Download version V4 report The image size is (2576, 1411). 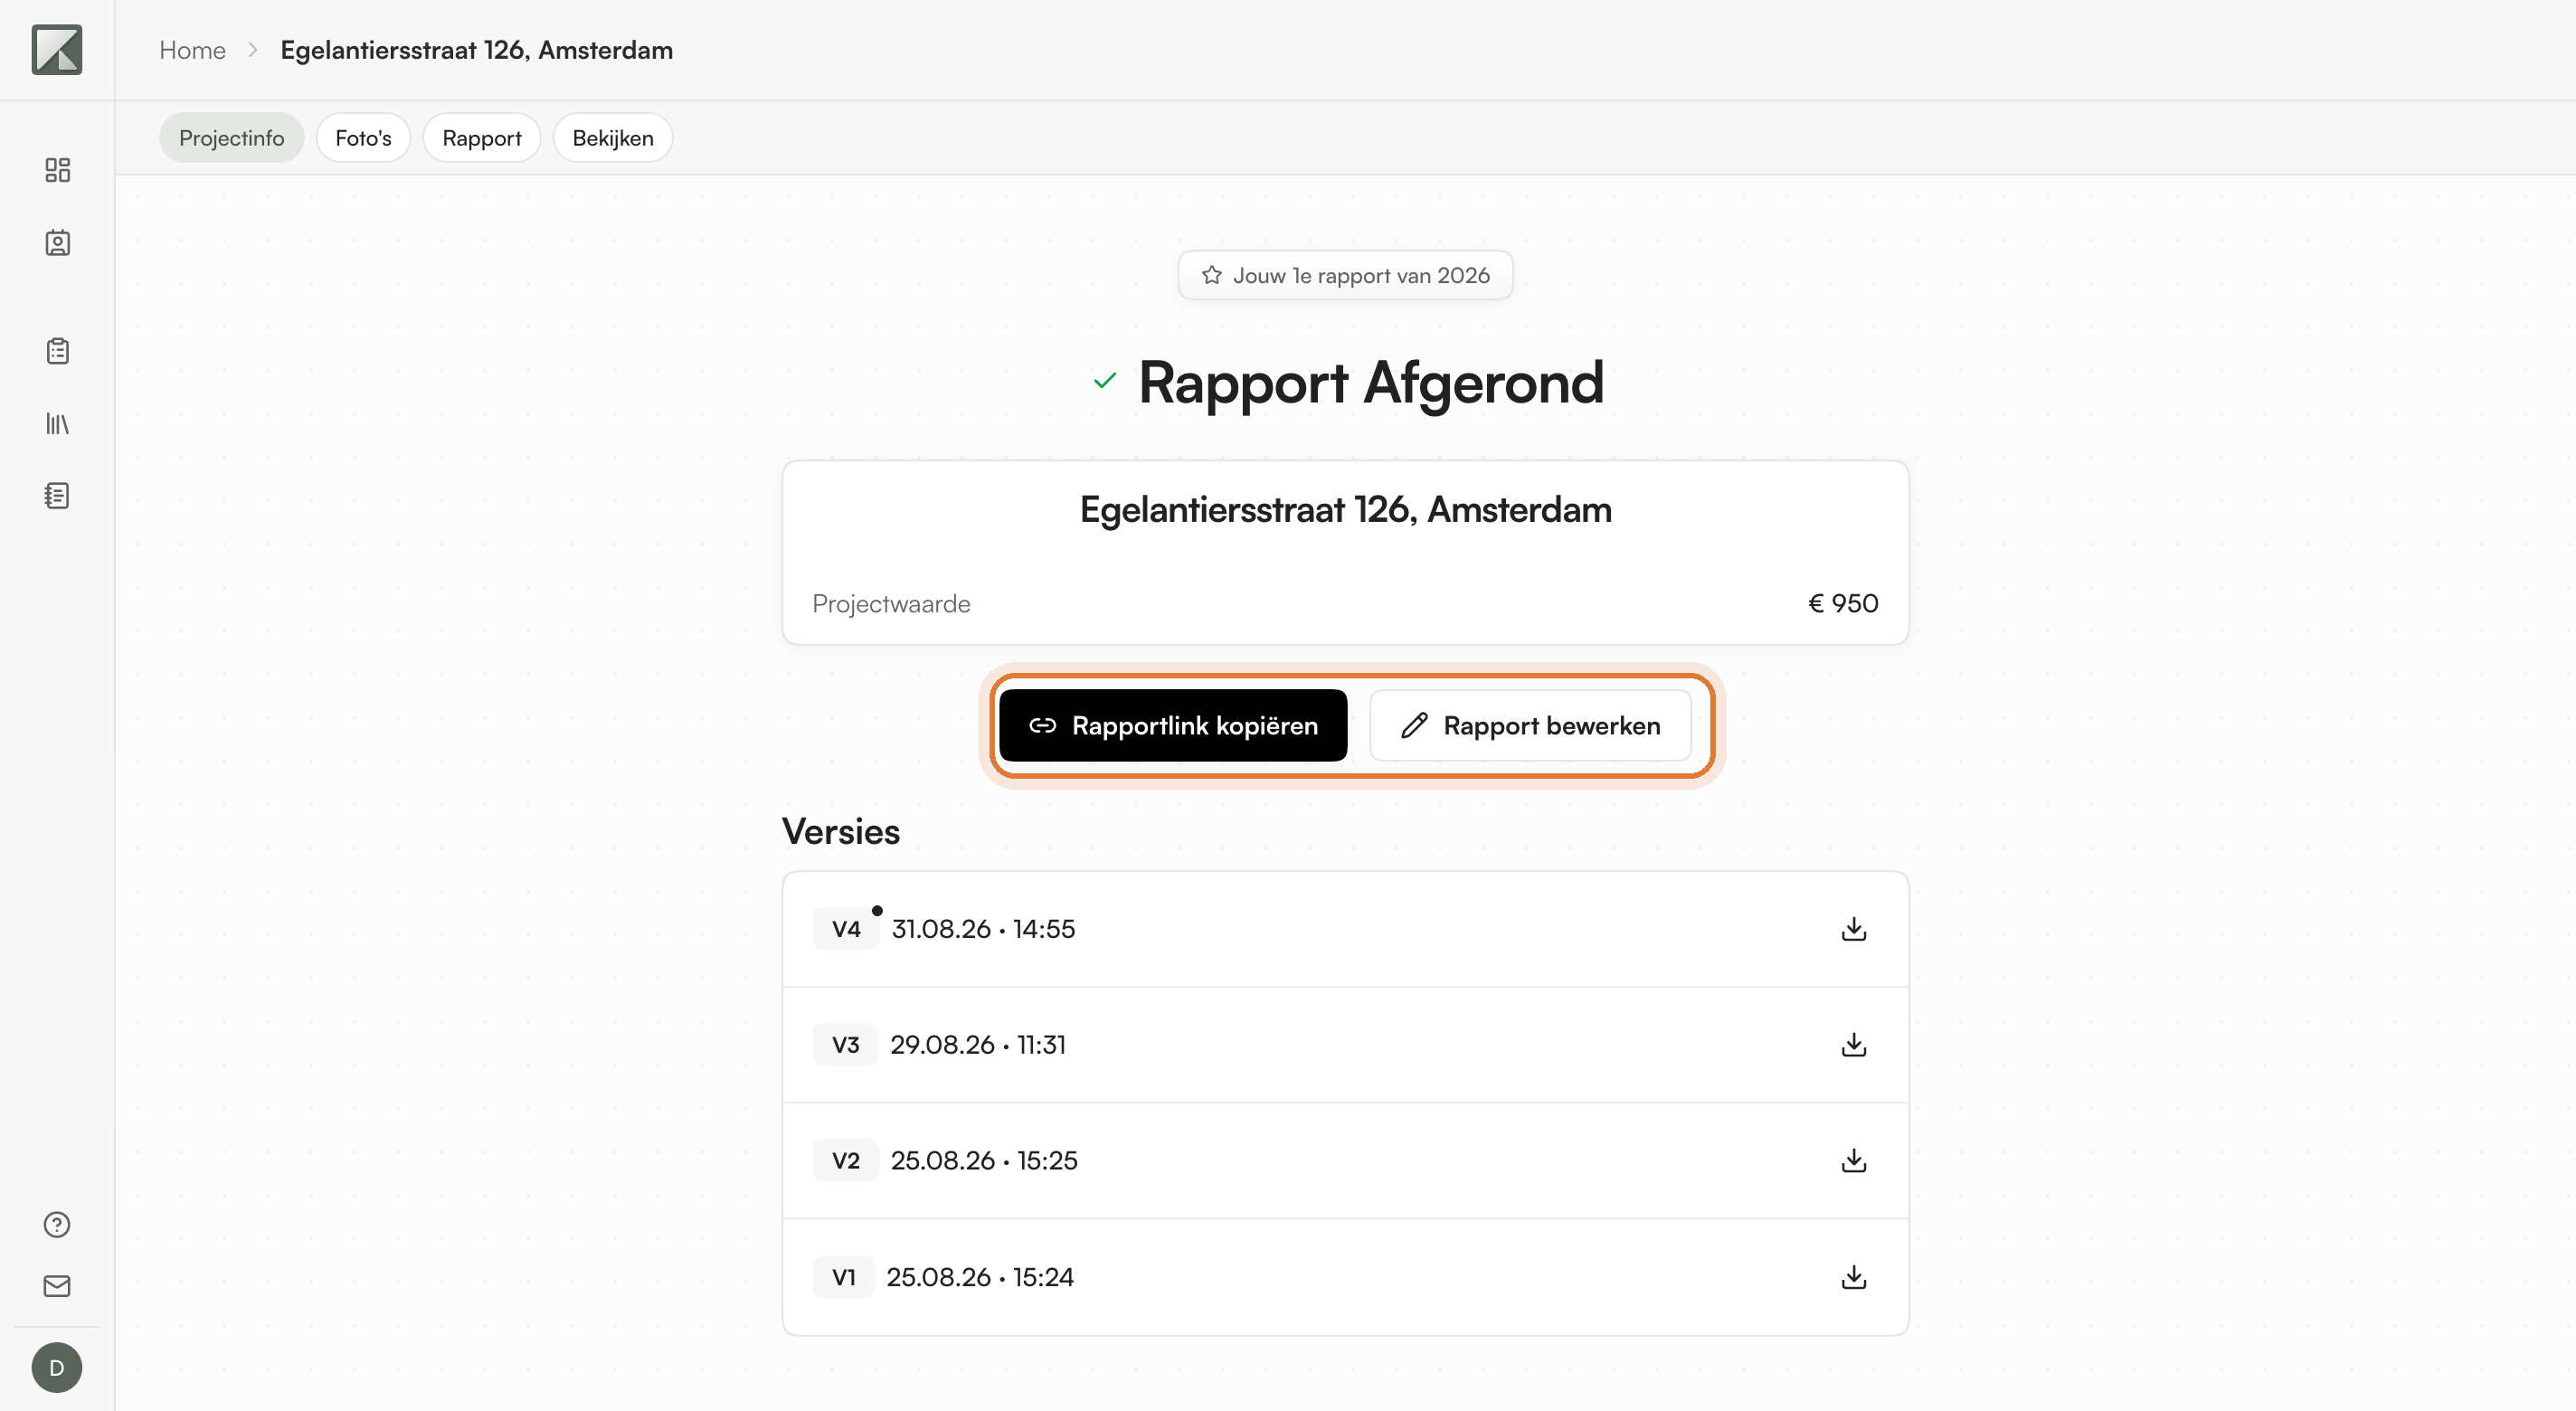[x=1853, y=929]
